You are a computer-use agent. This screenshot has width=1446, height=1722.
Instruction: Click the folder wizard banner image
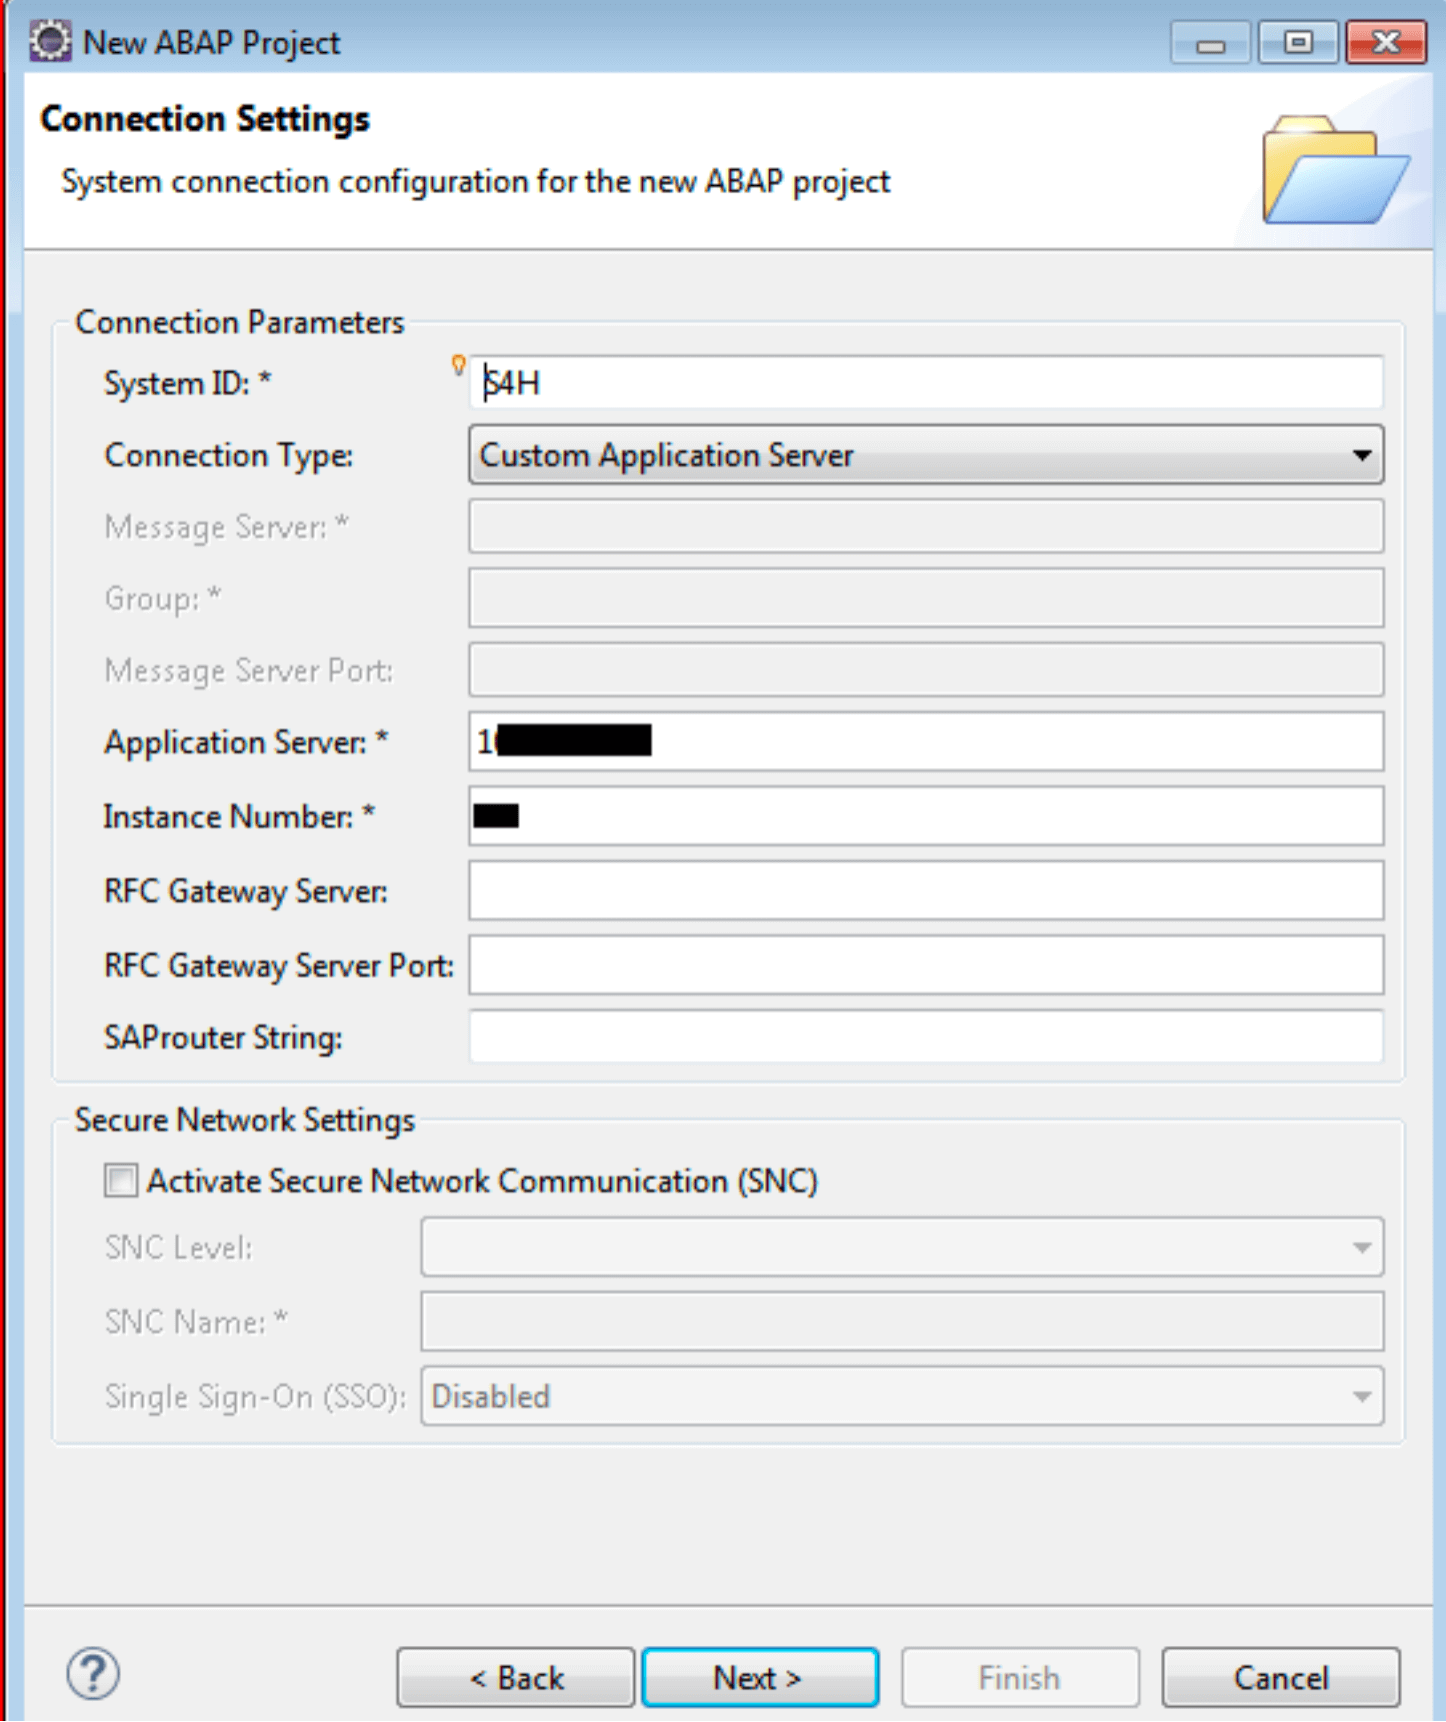[x=1335, y=170]
